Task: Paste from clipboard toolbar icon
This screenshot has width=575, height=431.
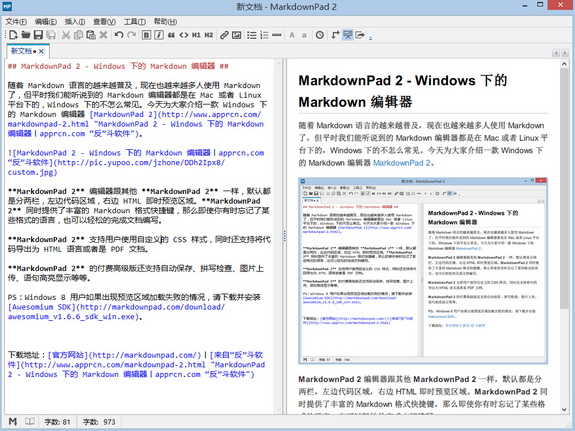Action: tap(91, 35)
